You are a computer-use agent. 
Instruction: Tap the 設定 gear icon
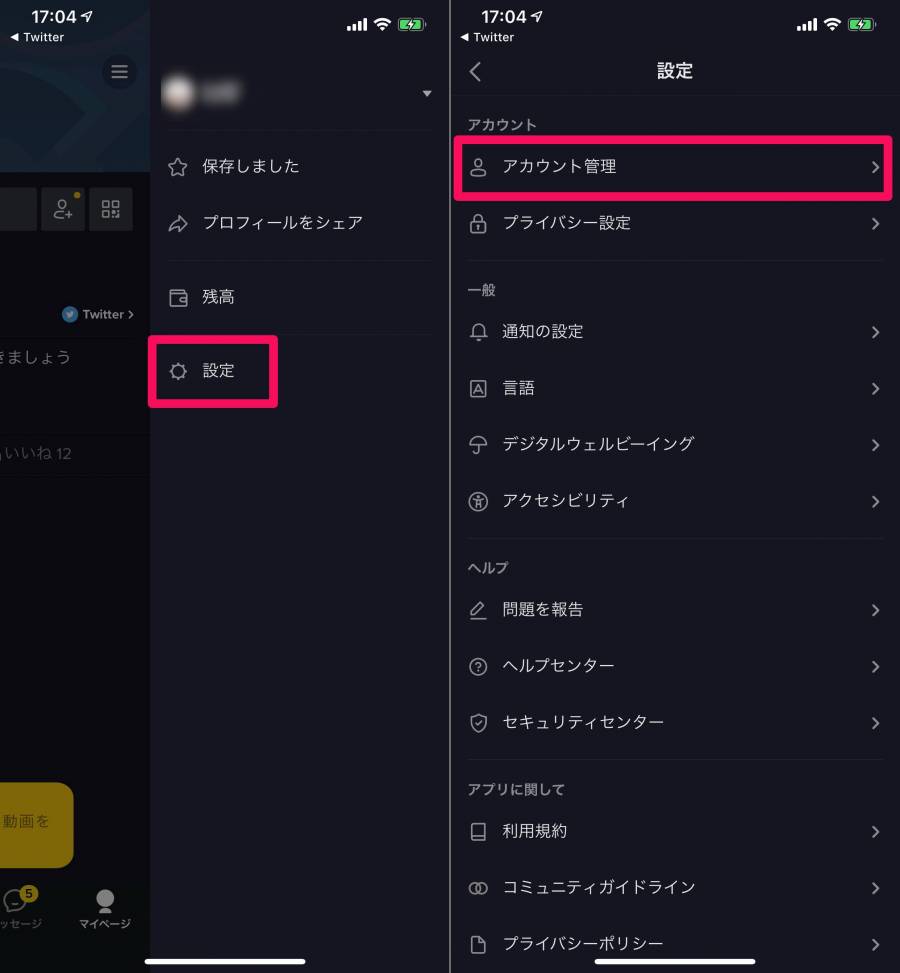coord(178,371)
